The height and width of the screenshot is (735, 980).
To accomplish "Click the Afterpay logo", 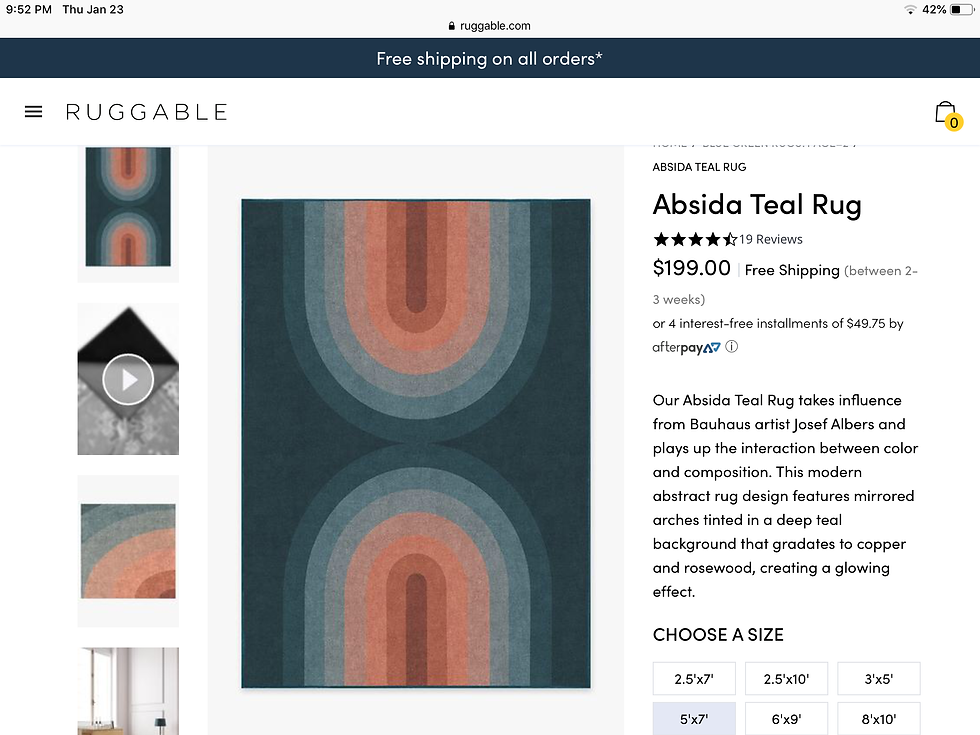I will 686,347.
